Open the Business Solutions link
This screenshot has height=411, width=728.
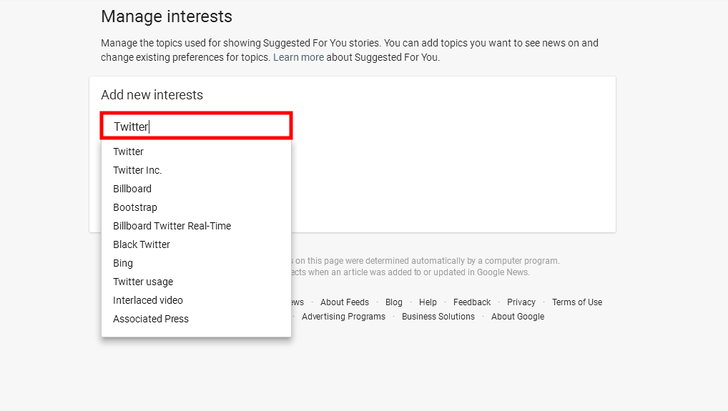click(438, 316)
